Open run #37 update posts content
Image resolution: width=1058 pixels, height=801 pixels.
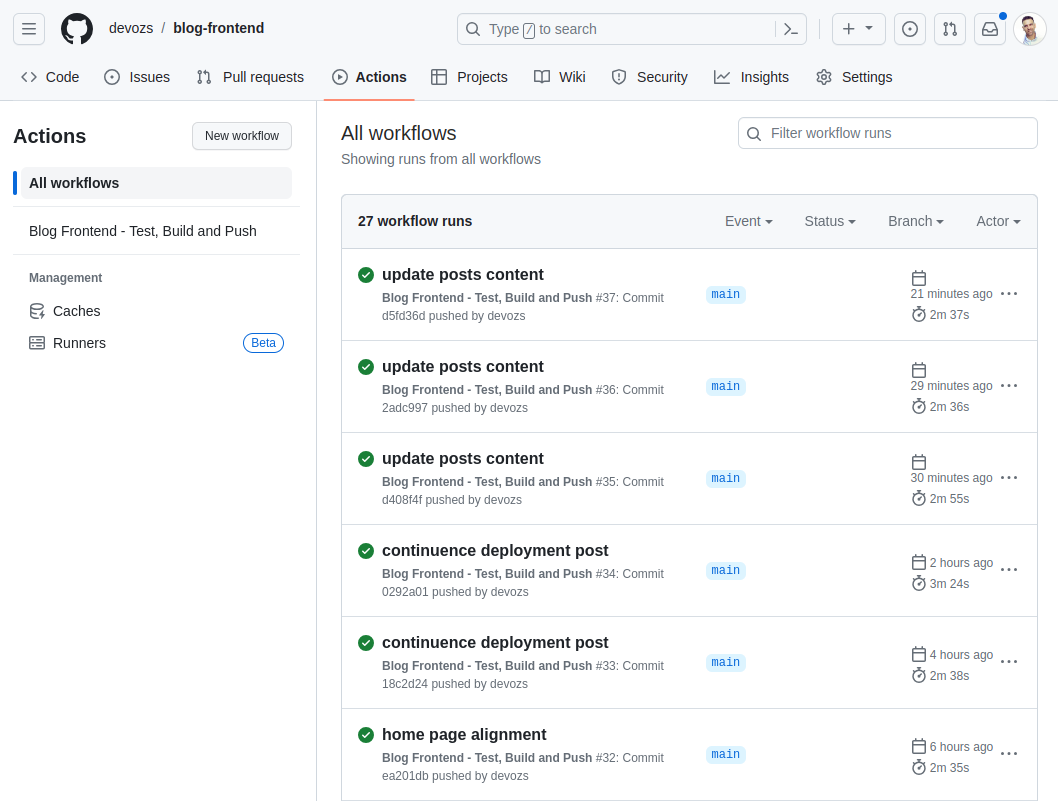coord(462,275)
